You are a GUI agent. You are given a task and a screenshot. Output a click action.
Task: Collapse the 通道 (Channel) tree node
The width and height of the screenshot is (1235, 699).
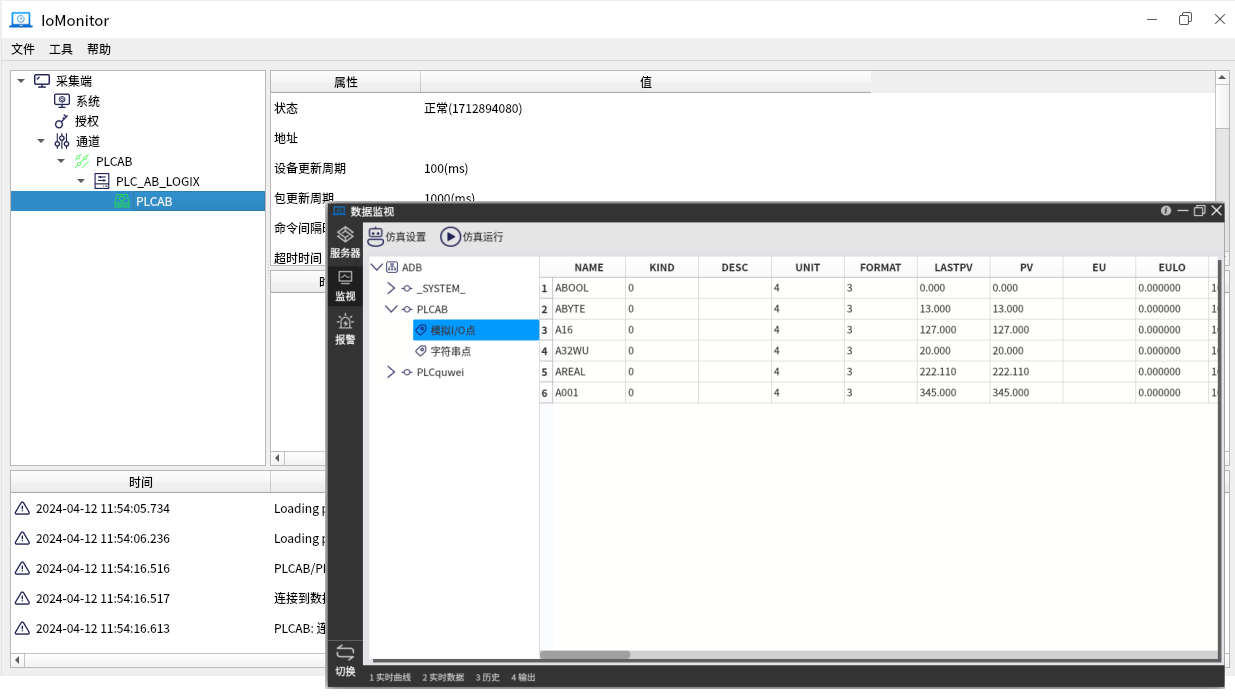(x=41, y=141)
